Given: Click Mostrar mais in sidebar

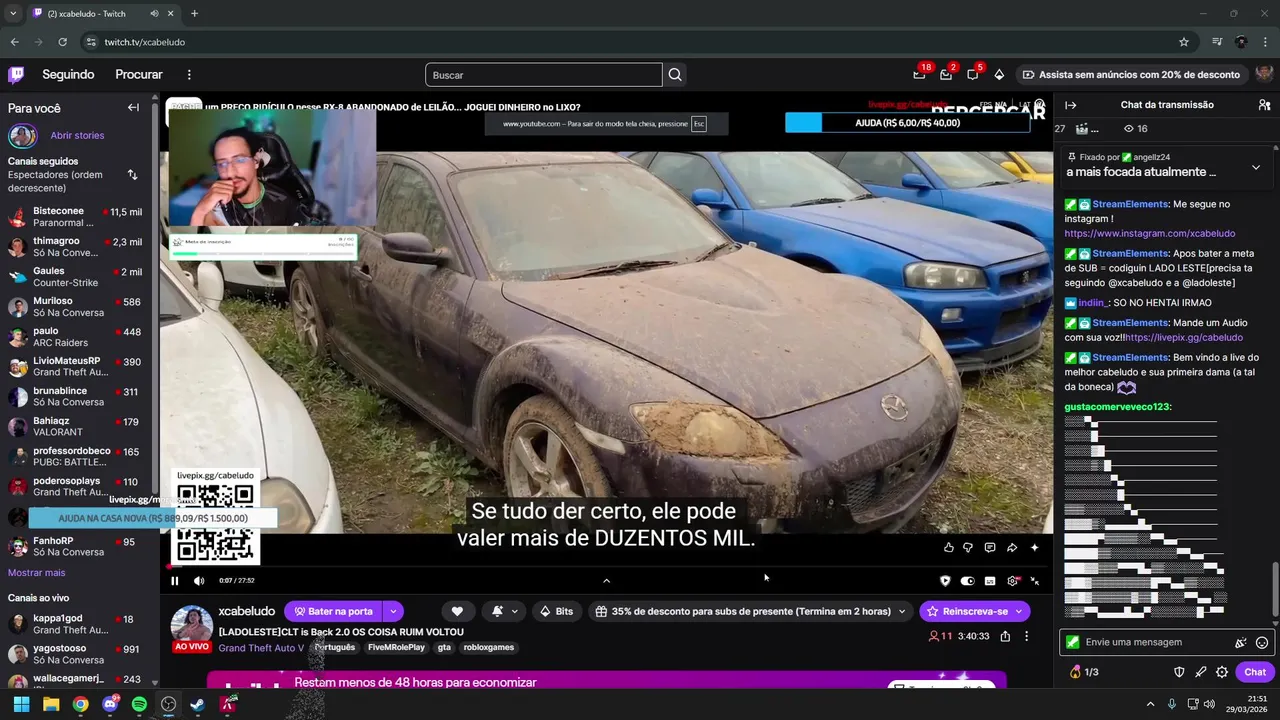Looking at the screenshot, I should [37, 573].
